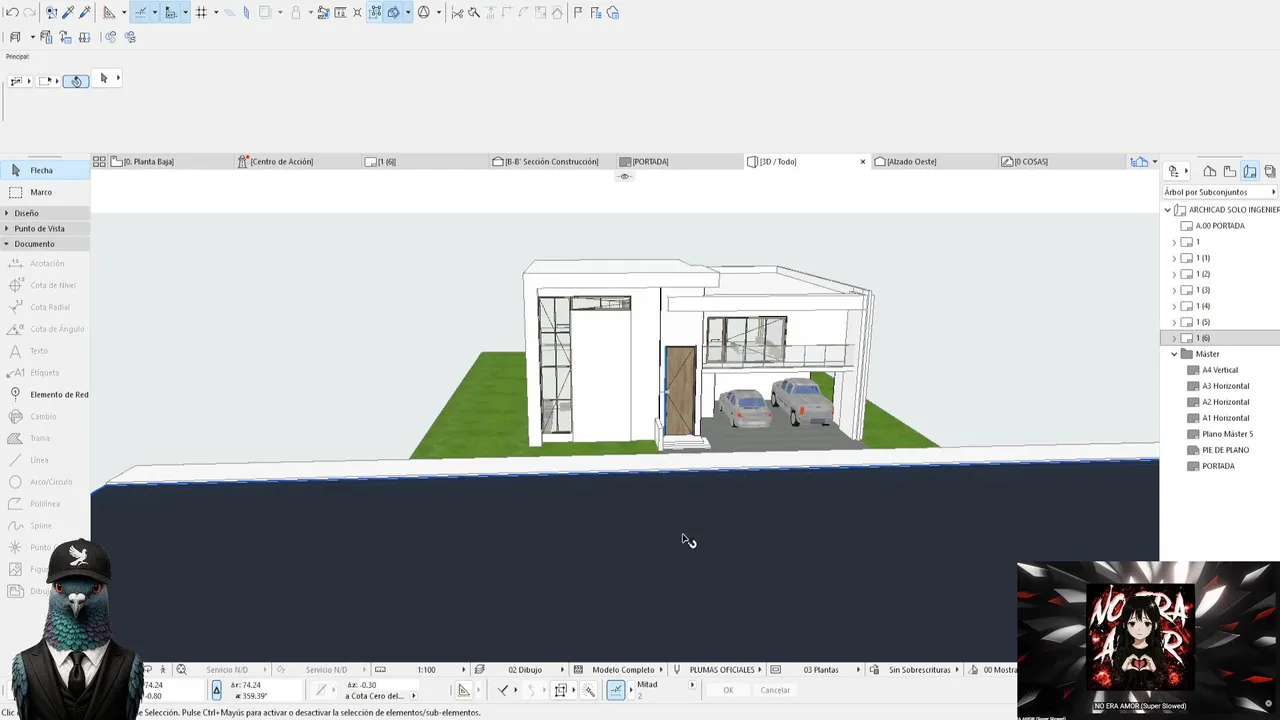This screenshot has height=720, width=1280.
Task: Select the pick-up parameters eyedropper icon
Action: [x=67, y=13]
